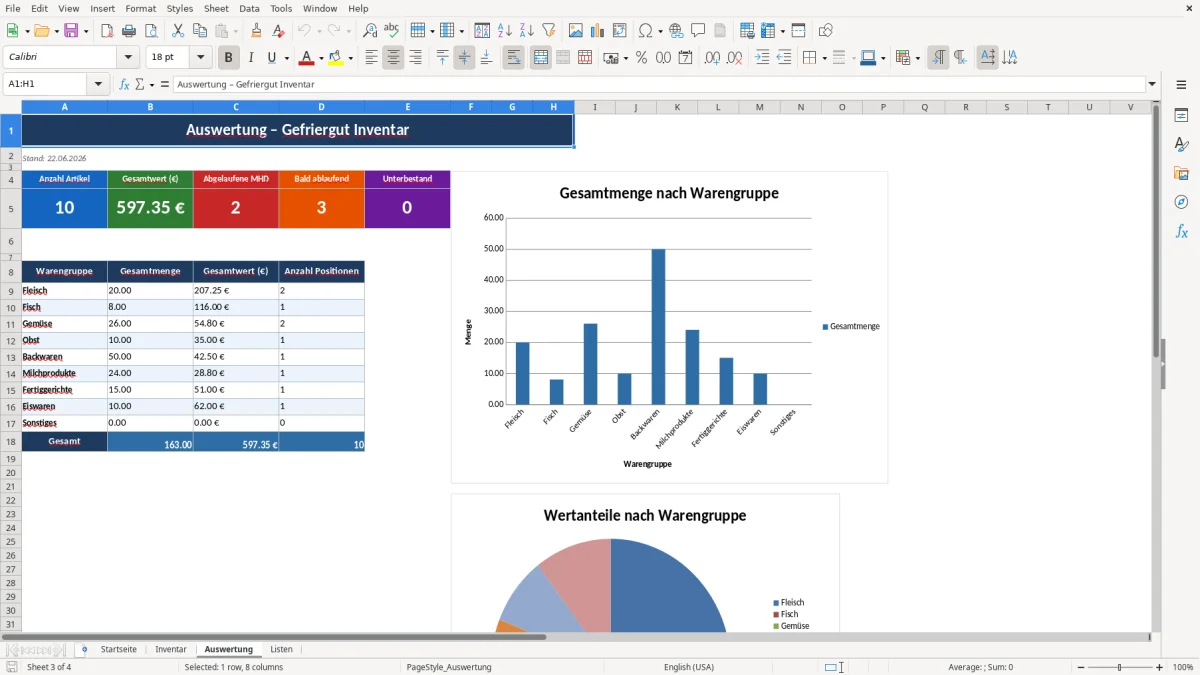Insert a special character
Screen dimensions: 1200x675
tap(645, 31)
